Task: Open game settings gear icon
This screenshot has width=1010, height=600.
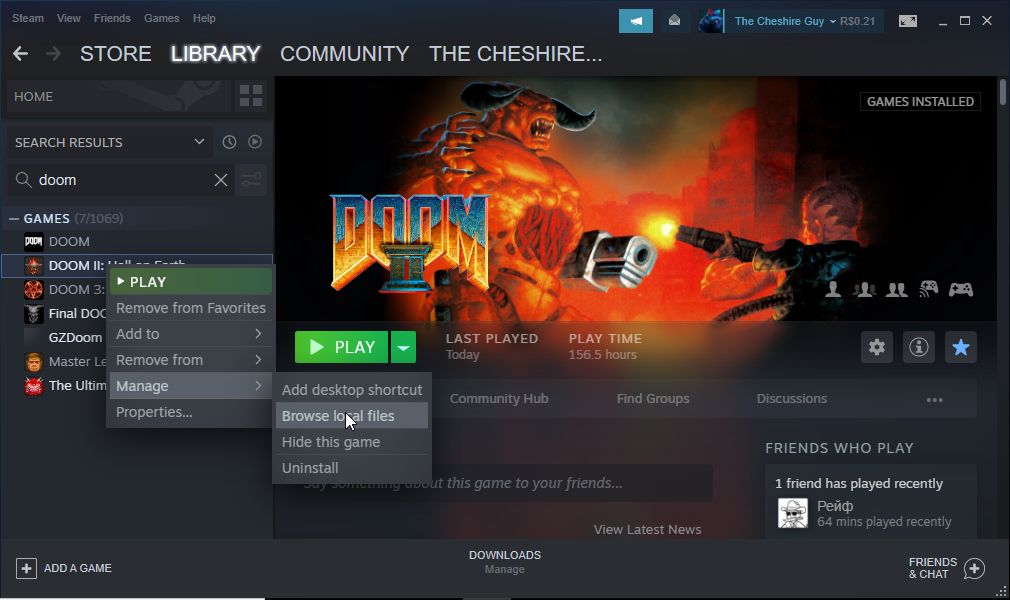Action: click(x=877, y=347)
